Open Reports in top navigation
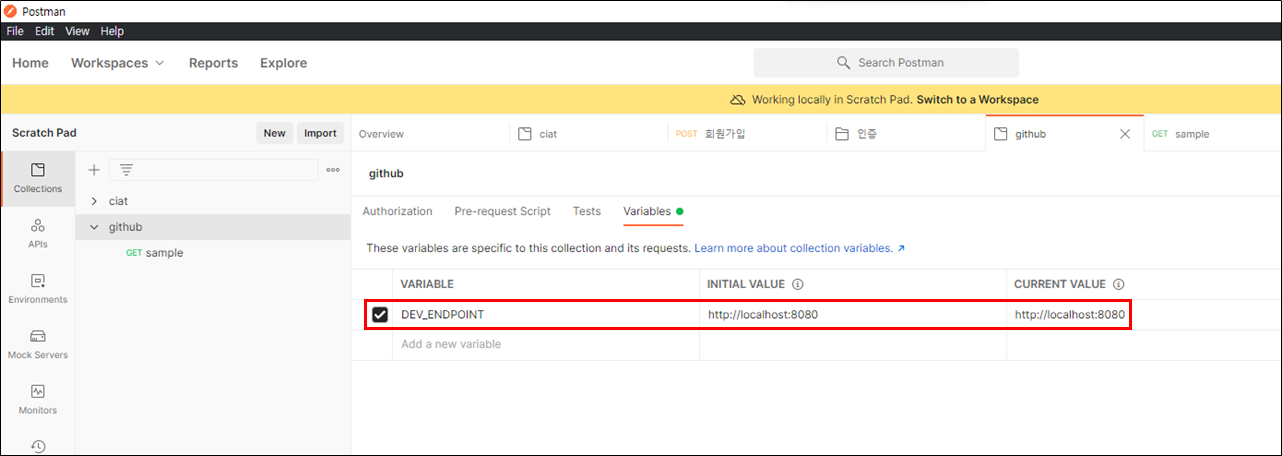The width and height of the screenshot is (1282, 456). (x=213, y=63)
